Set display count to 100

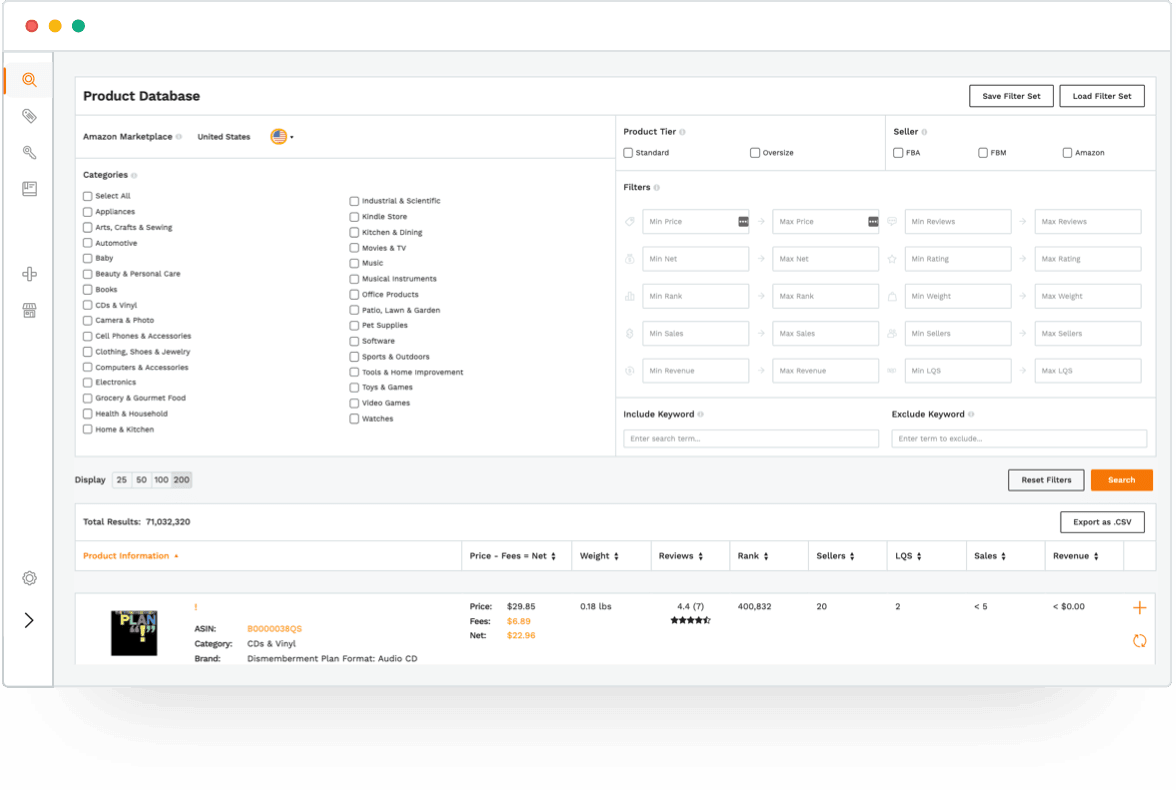161,480
